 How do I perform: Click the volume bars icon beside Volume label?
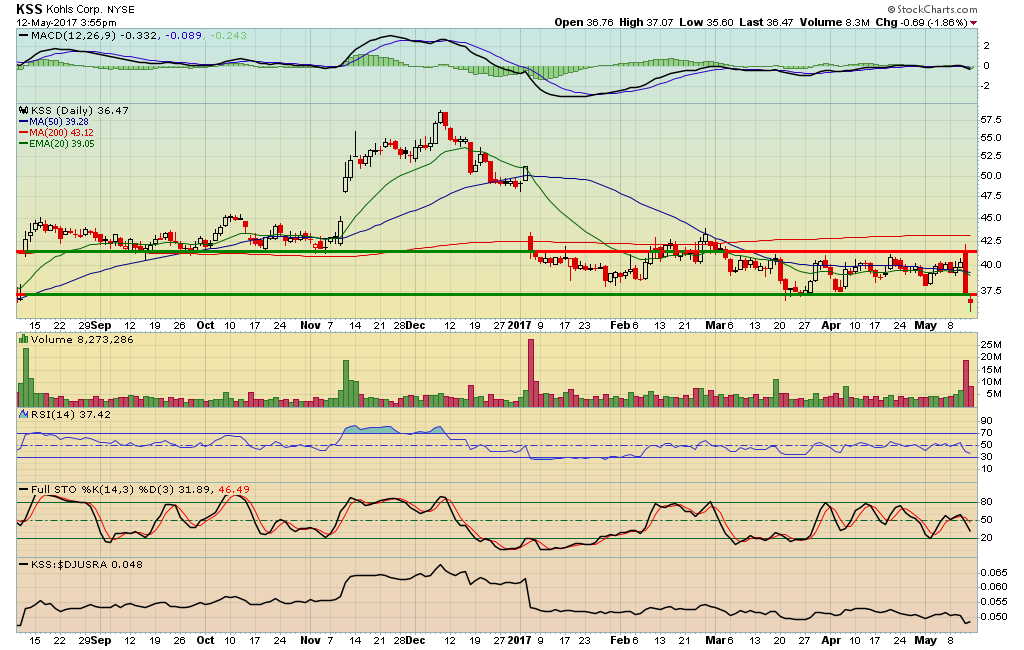(24, 338)
